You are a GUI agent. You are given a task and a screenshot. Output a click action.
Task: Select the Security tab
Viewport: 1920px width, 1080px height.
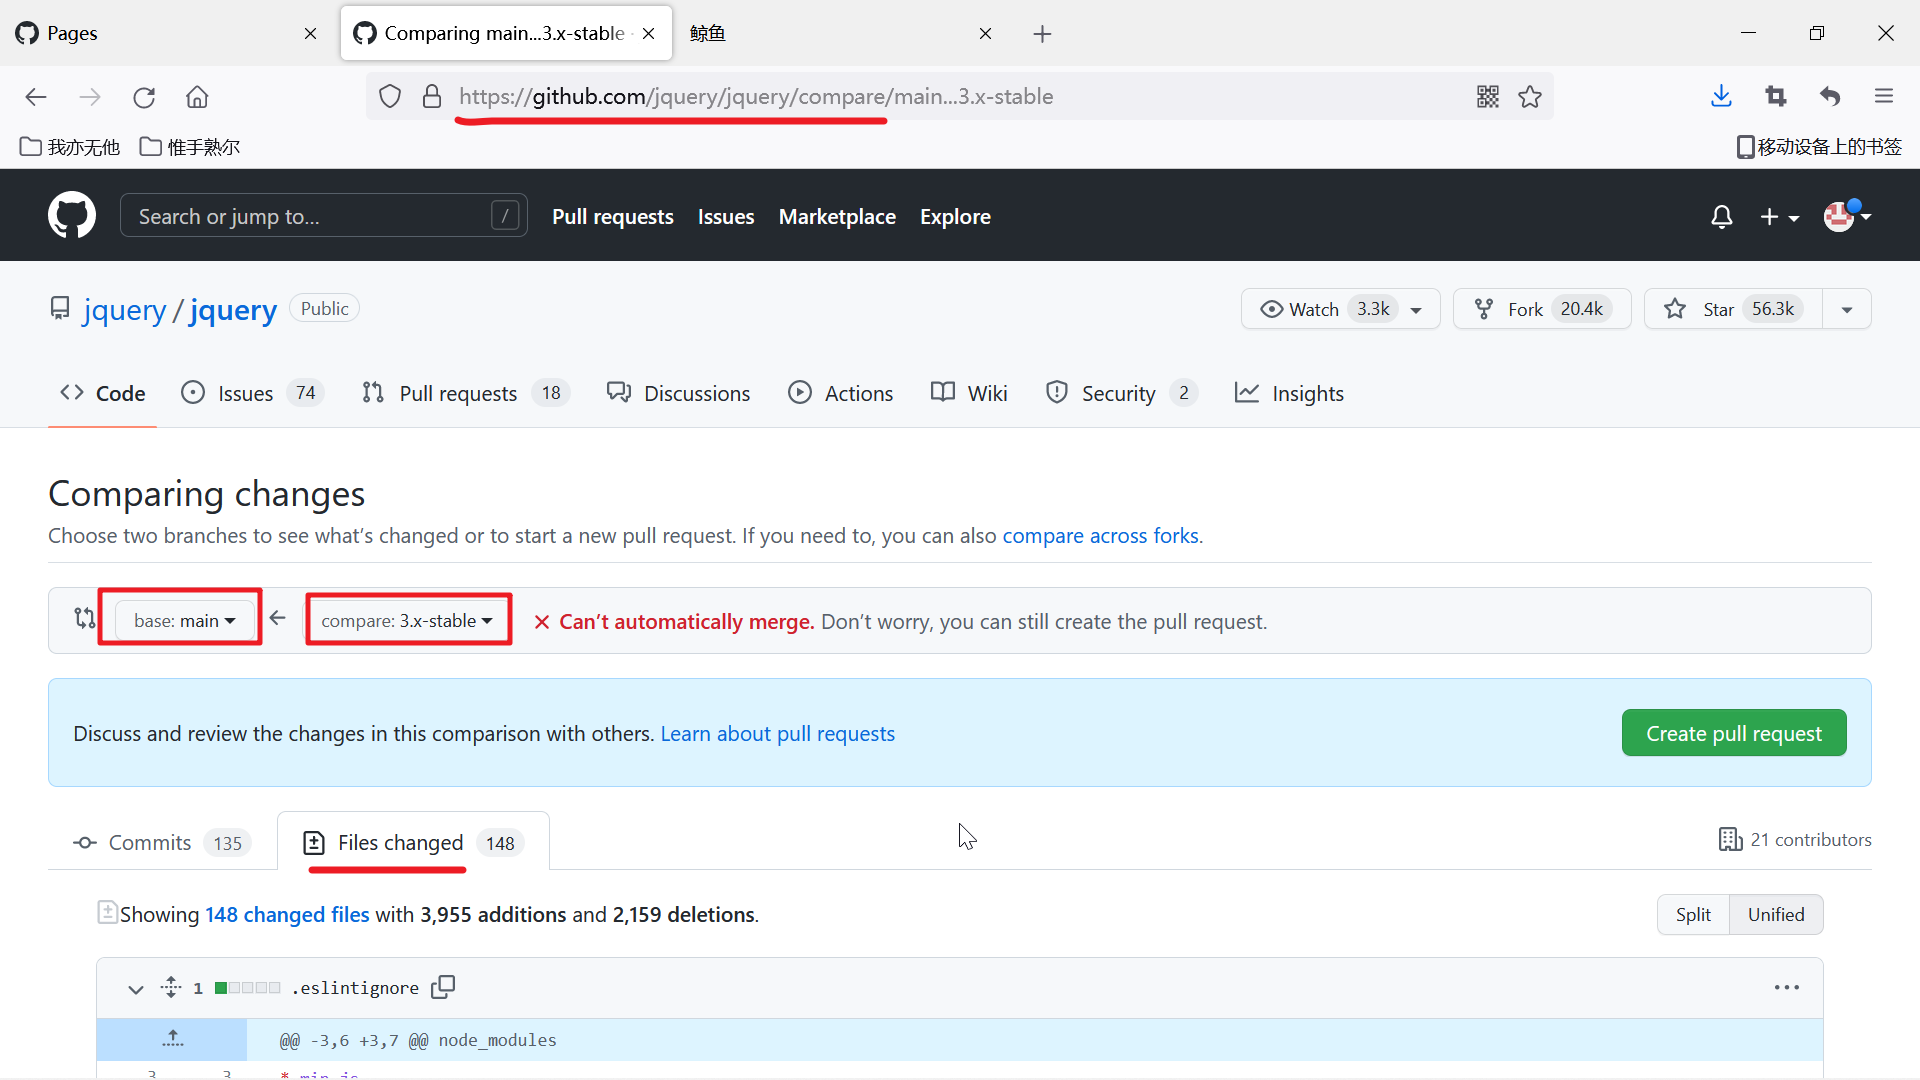click(x=1120, y=393)
